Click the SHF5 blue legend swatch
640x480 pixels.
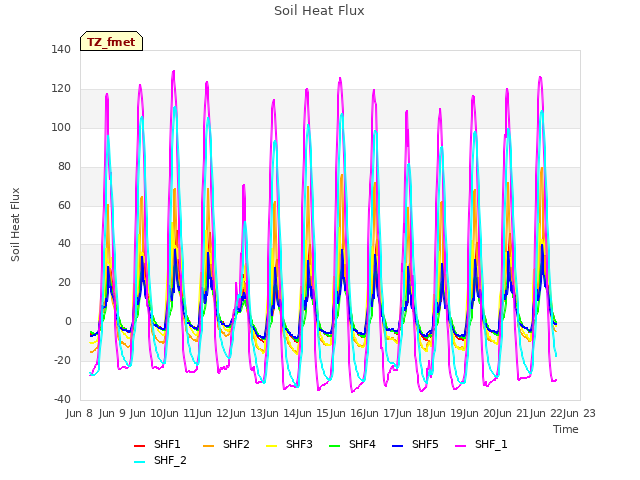click(397, 446)
